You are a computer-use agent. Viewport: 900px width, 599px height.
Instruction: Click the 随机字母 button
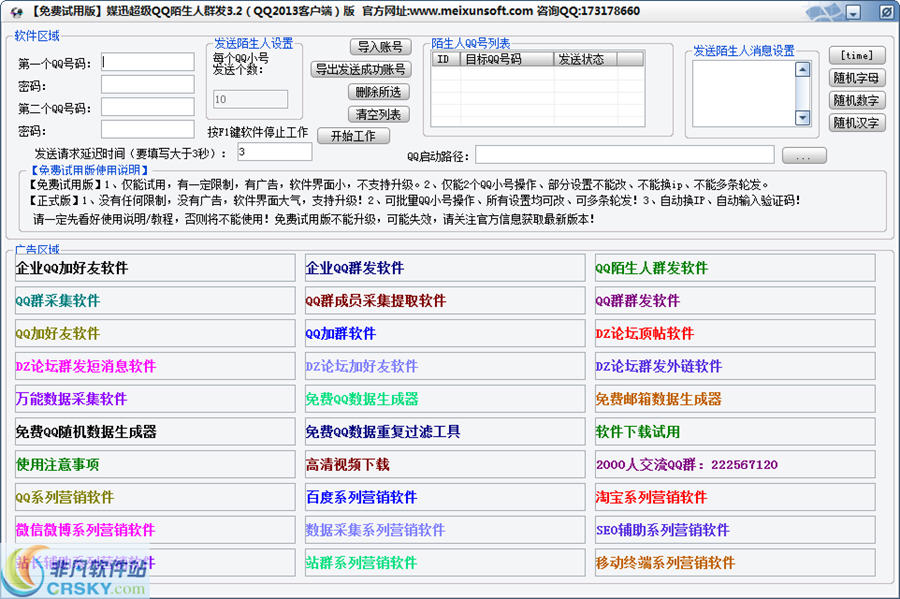857,77
